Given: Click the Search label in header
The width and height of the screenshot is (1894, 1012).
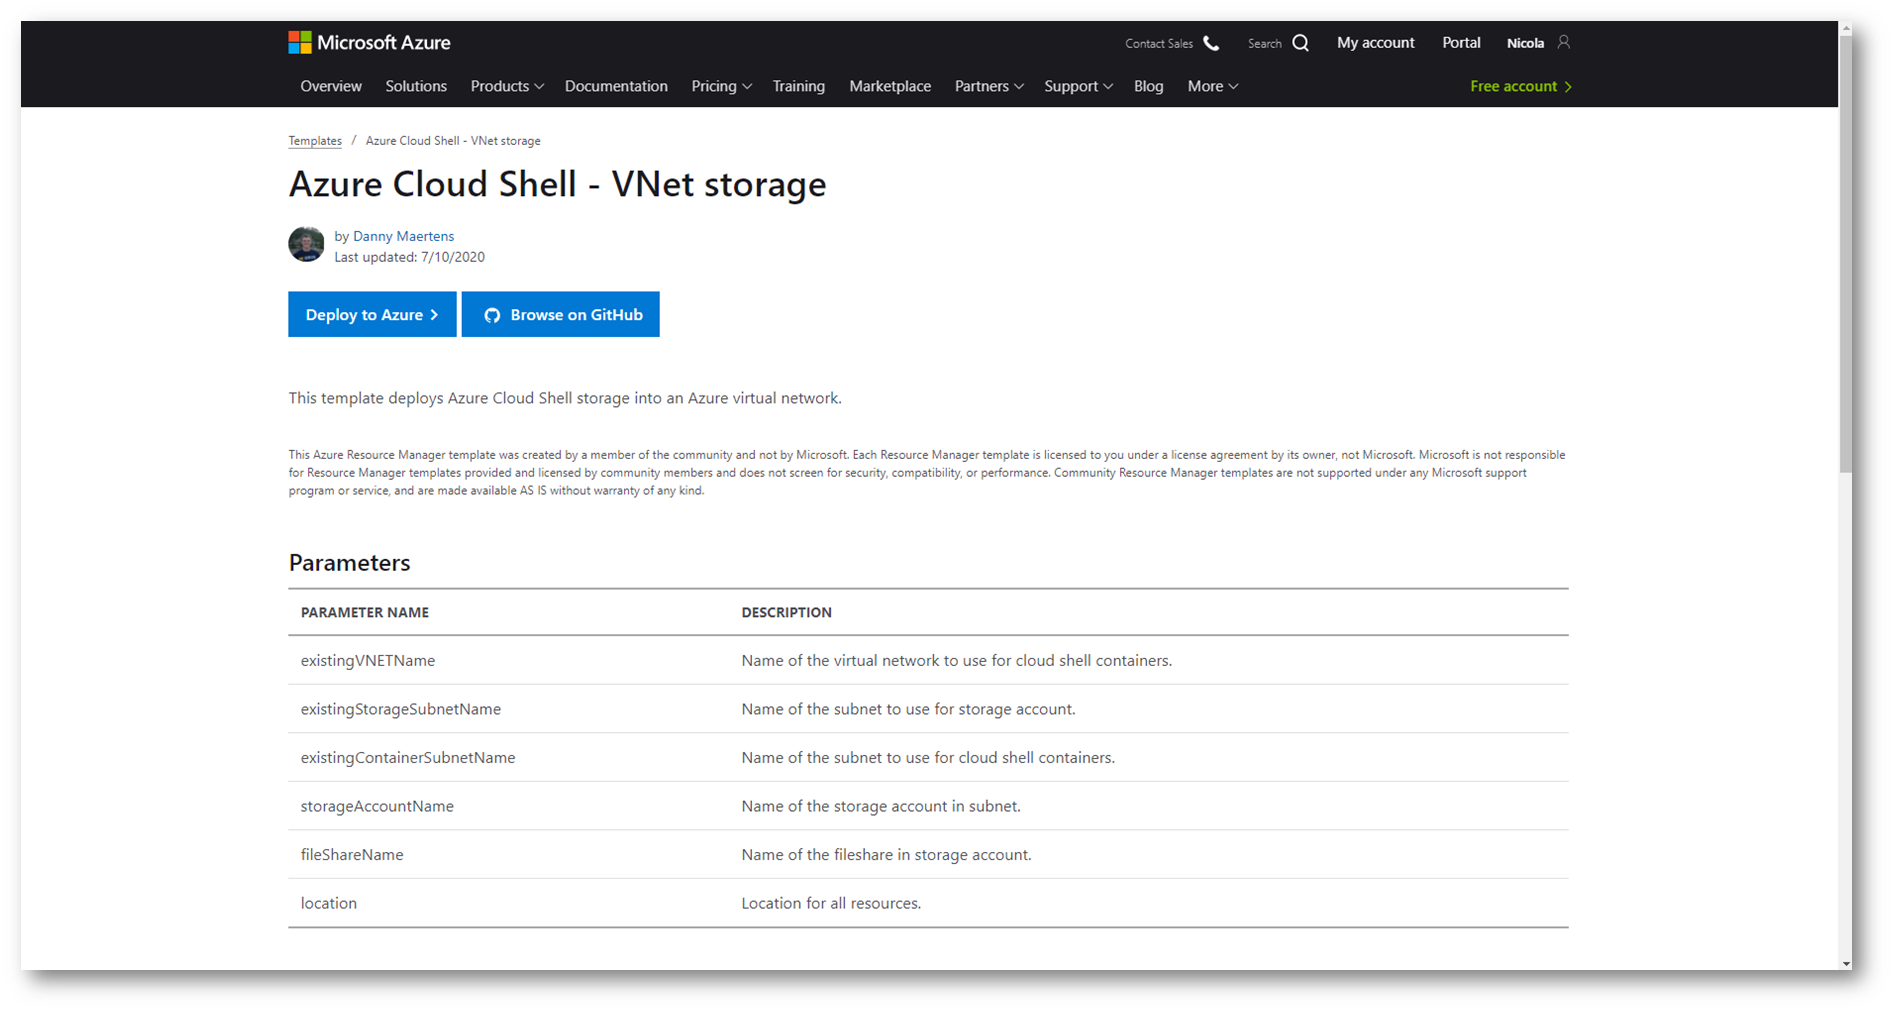Looking at the screenshot, I should point(1265,43).
